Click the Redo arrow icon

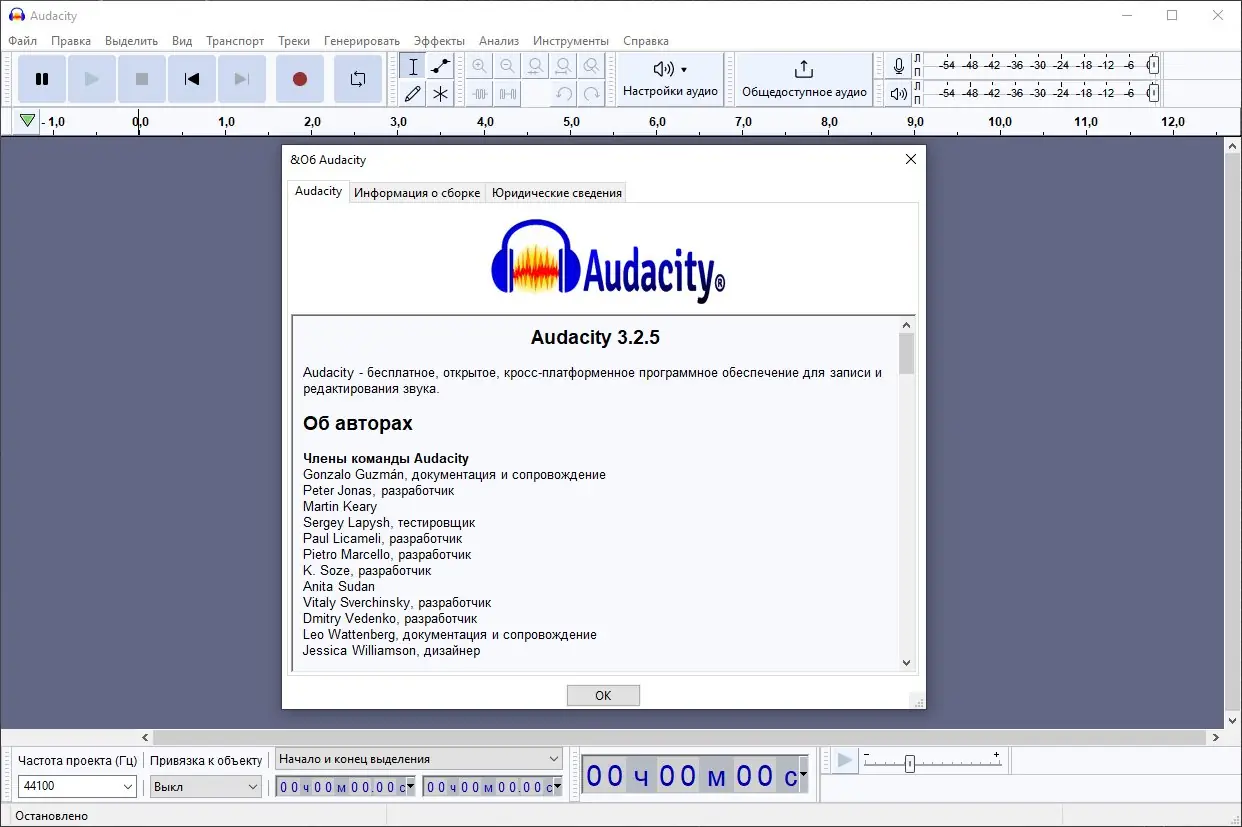[592, 94]
